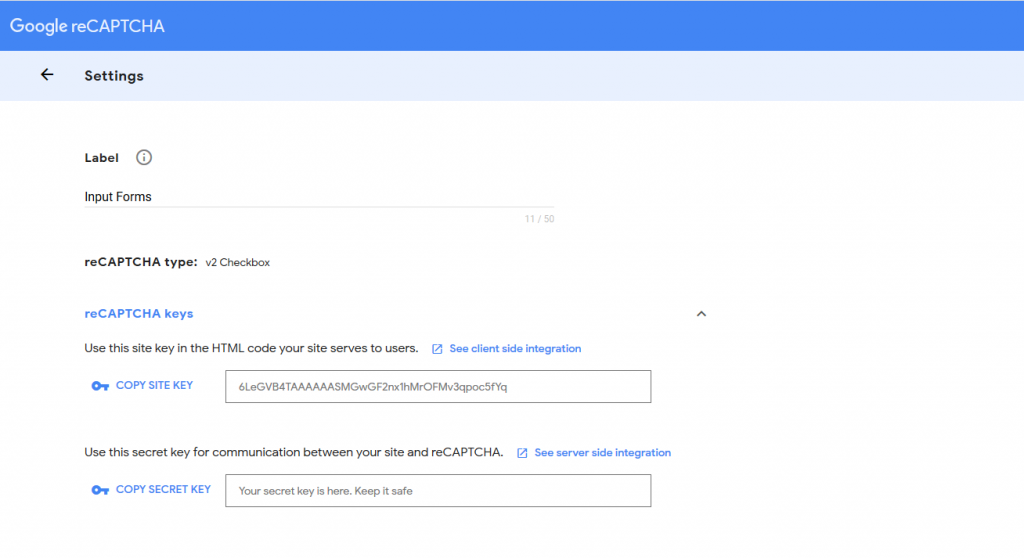The height and width of the screenshot is (558, 1024).
Task: Click the external link icon for server side integration
Action: (522, 453)
